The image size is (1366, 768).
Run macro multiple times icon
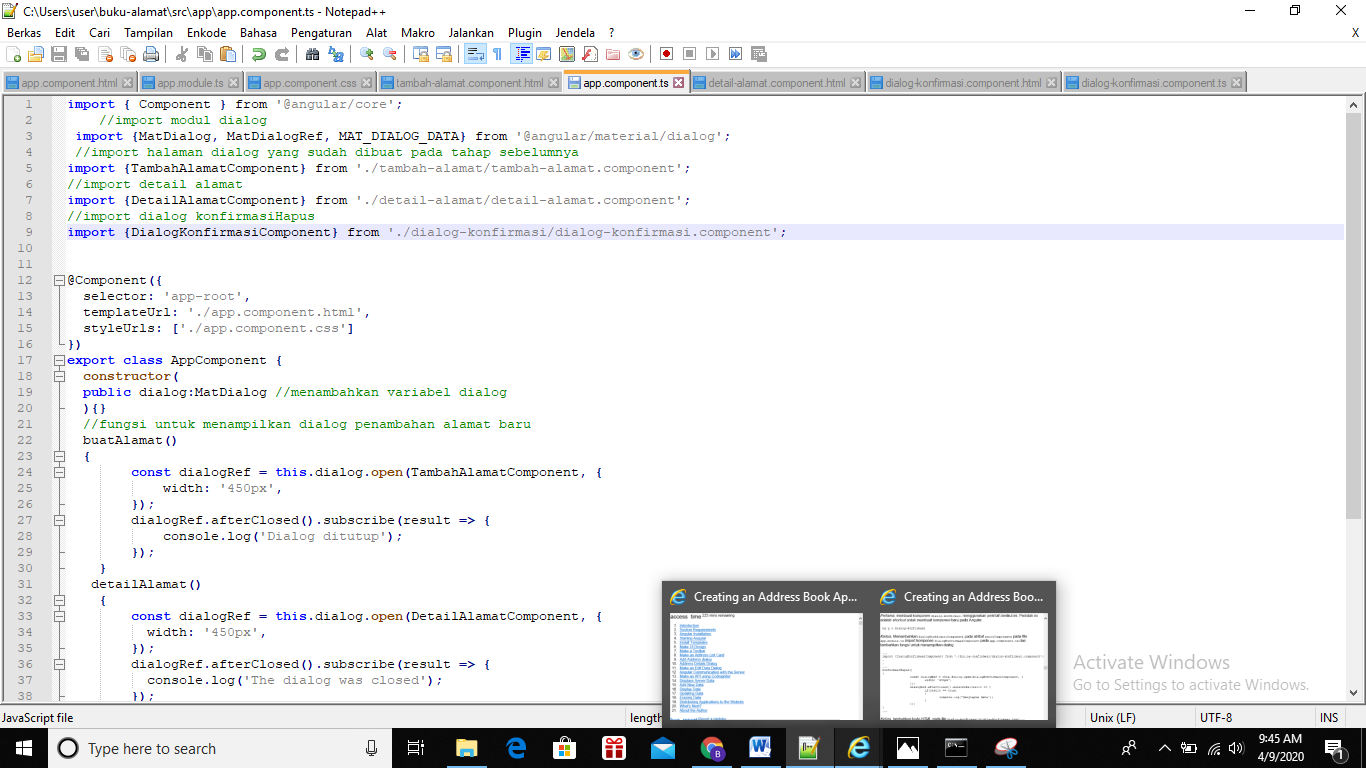click(735, 54)
